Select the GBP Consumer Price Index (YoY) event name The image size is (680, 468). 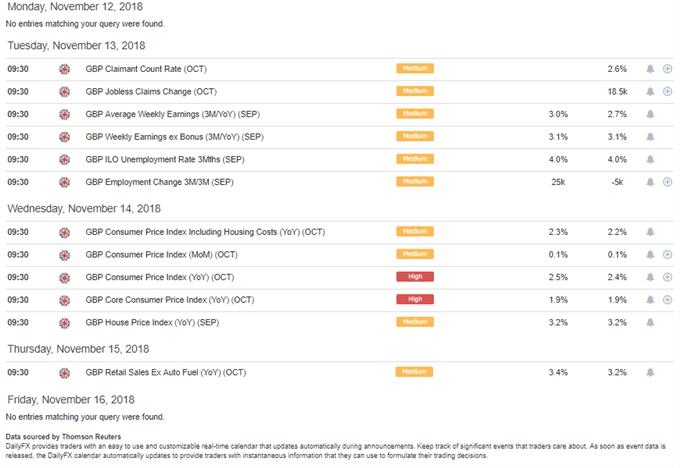point(160,277)
